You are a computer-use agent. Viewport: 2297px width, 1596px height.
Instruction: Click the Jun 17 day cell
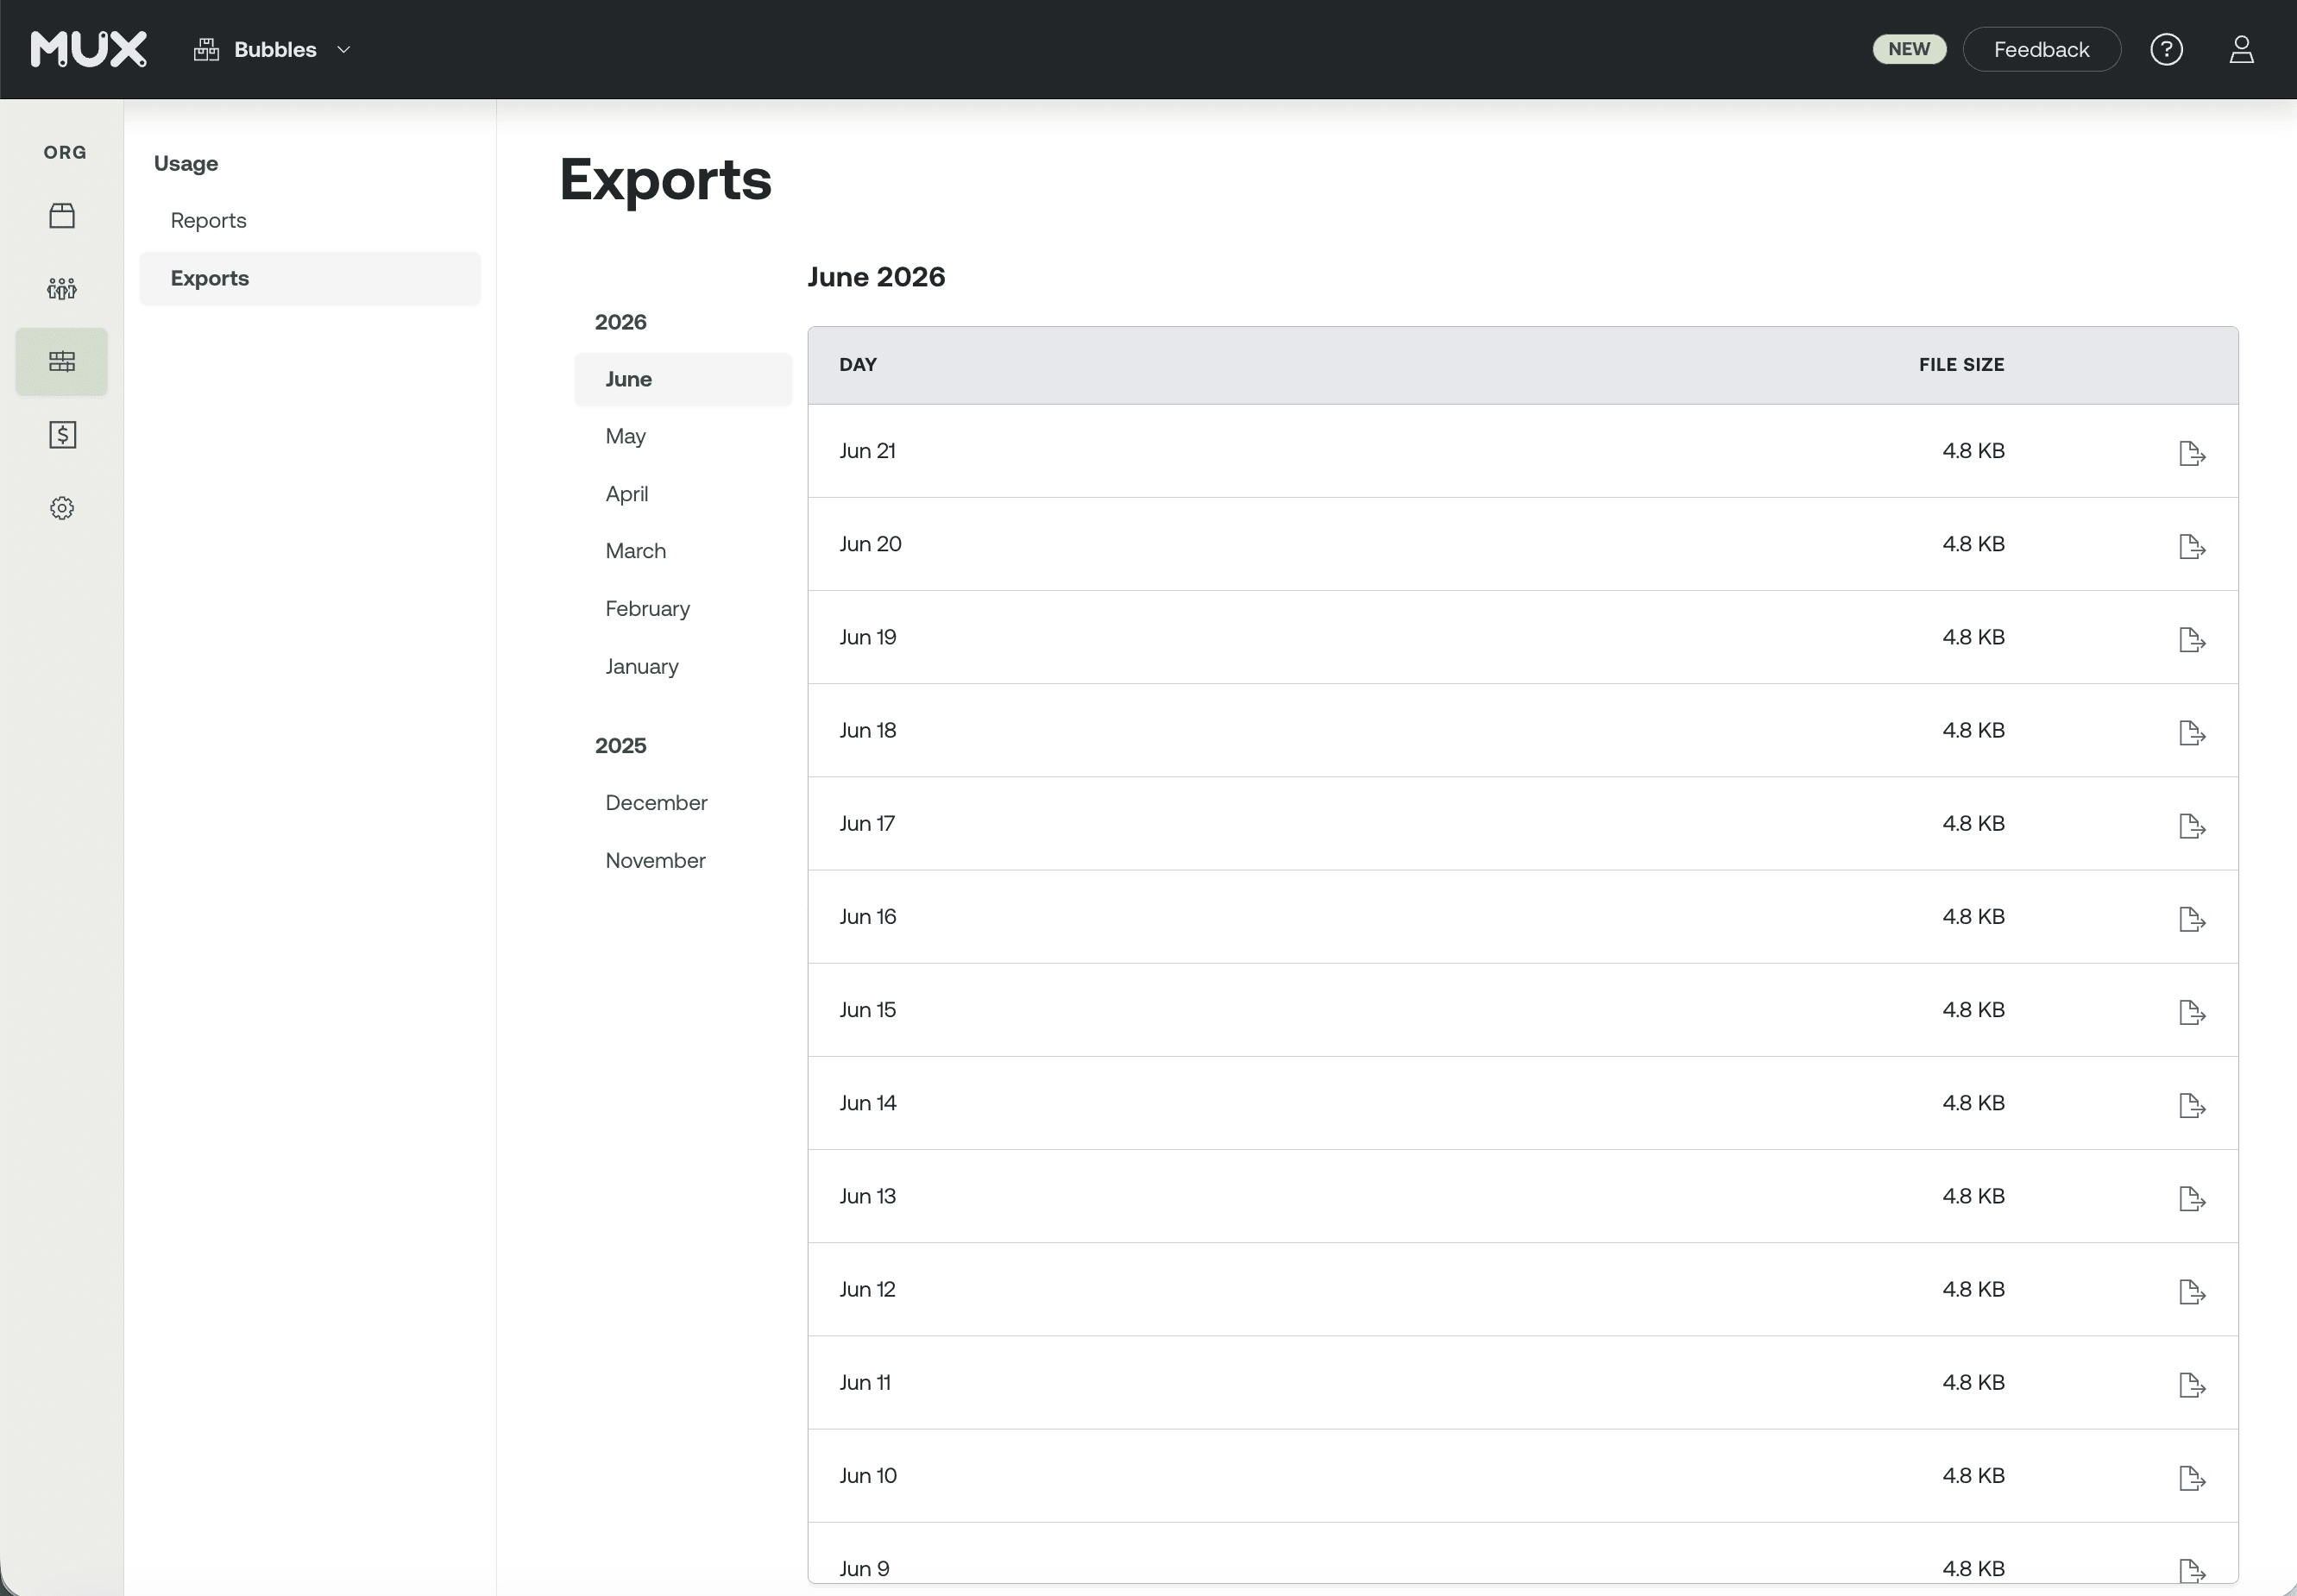point(866,823)
